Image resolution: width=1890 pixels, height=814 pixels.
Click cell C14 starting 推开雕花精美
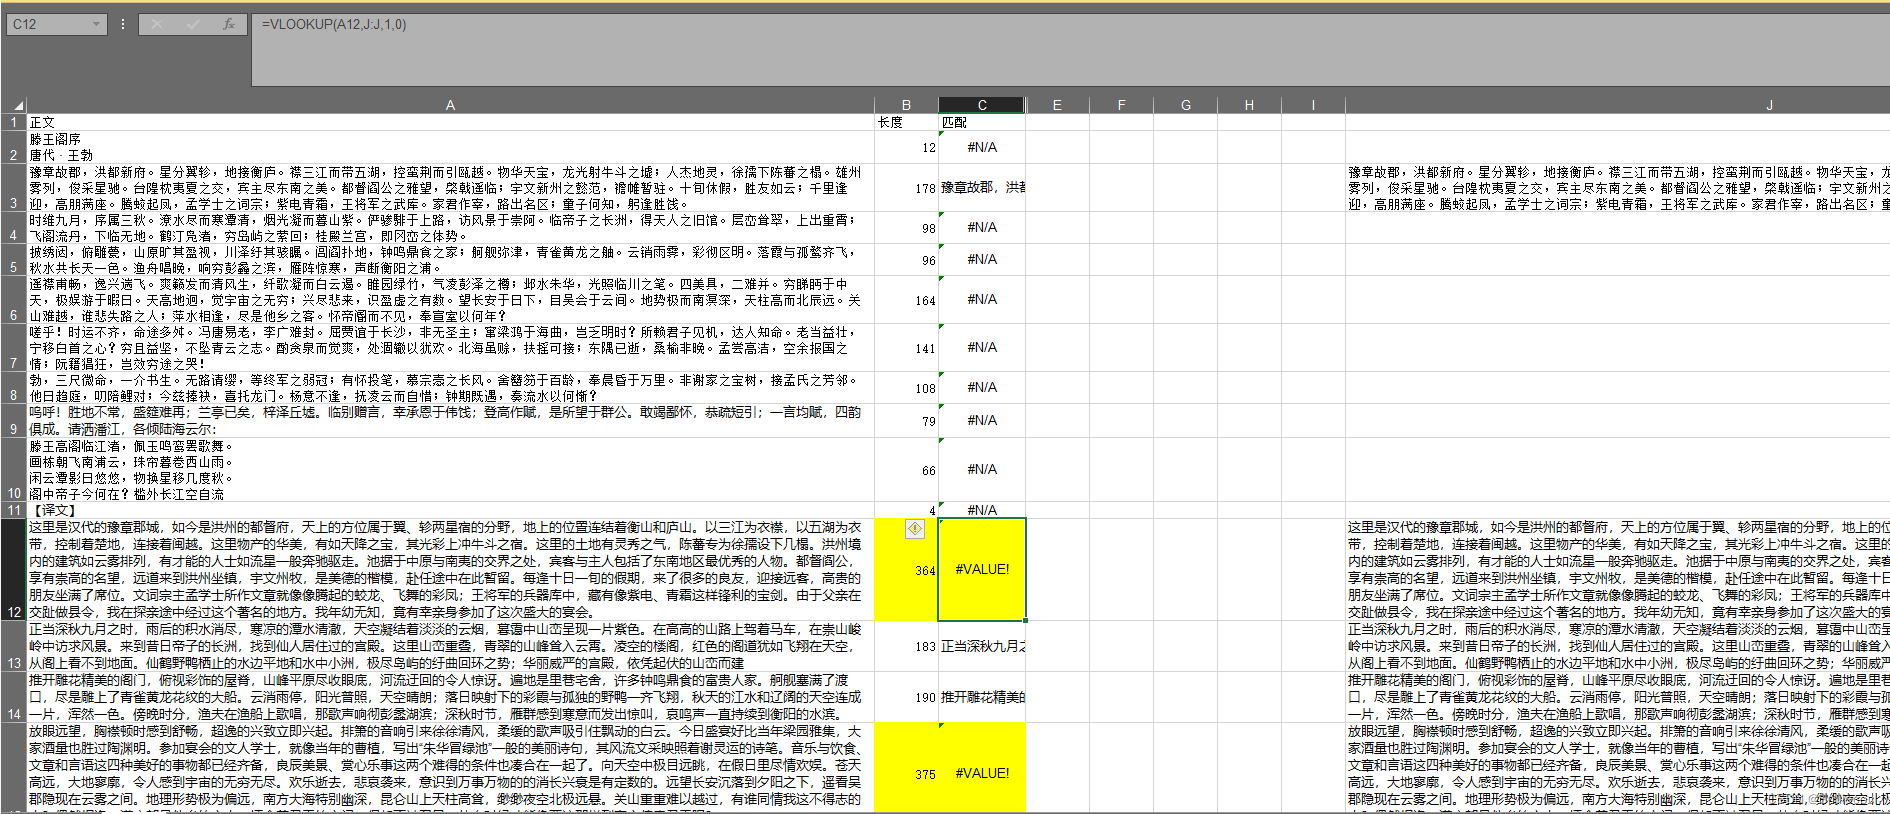coord(982,697)
